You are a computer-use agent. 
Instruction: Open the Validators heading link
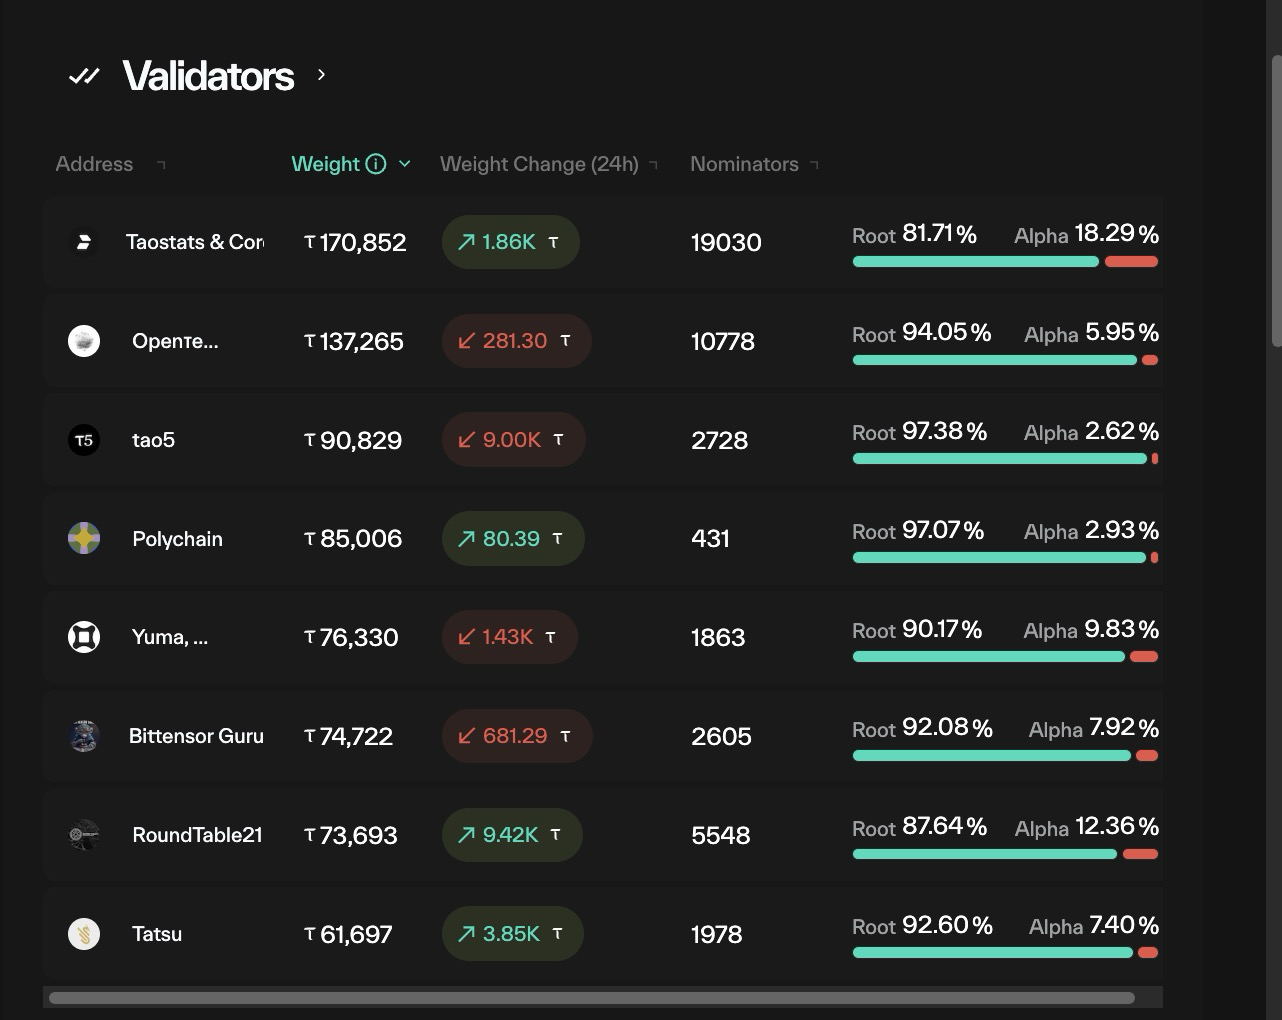point(208,76)
